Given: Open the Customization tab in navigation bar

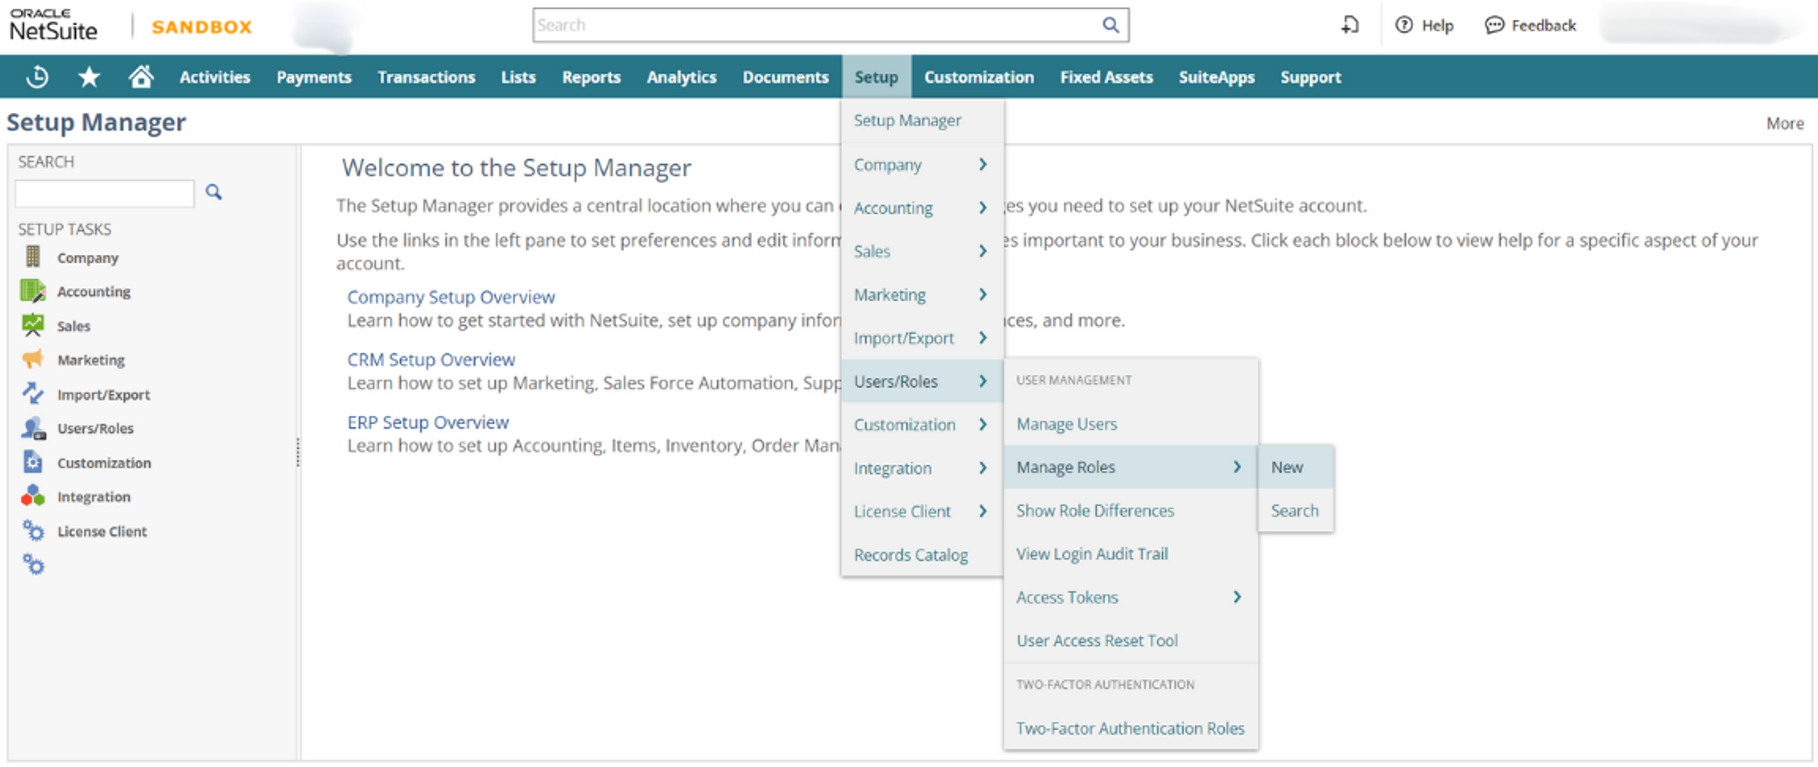Looking at the screenshot, I should pos(978,77).
